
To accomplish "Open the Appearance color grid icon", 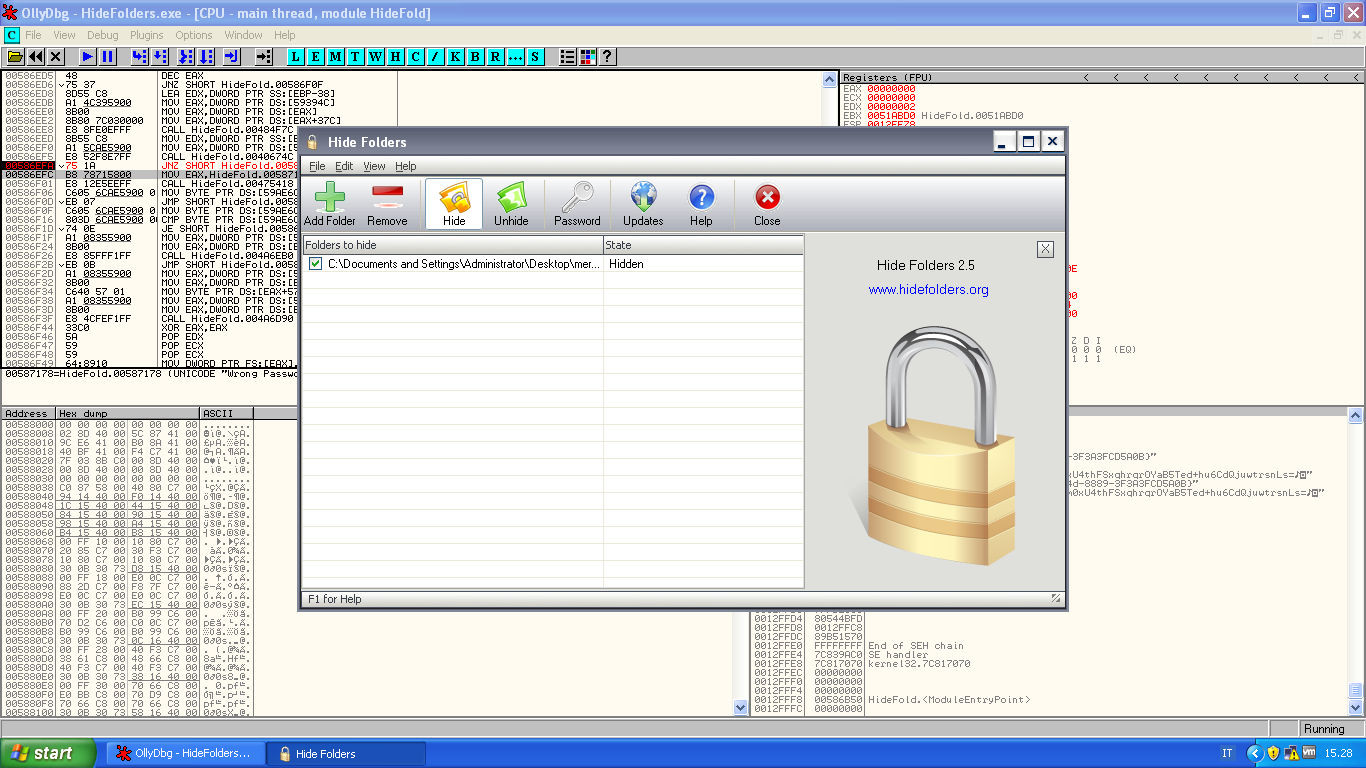I will (587, 57).
